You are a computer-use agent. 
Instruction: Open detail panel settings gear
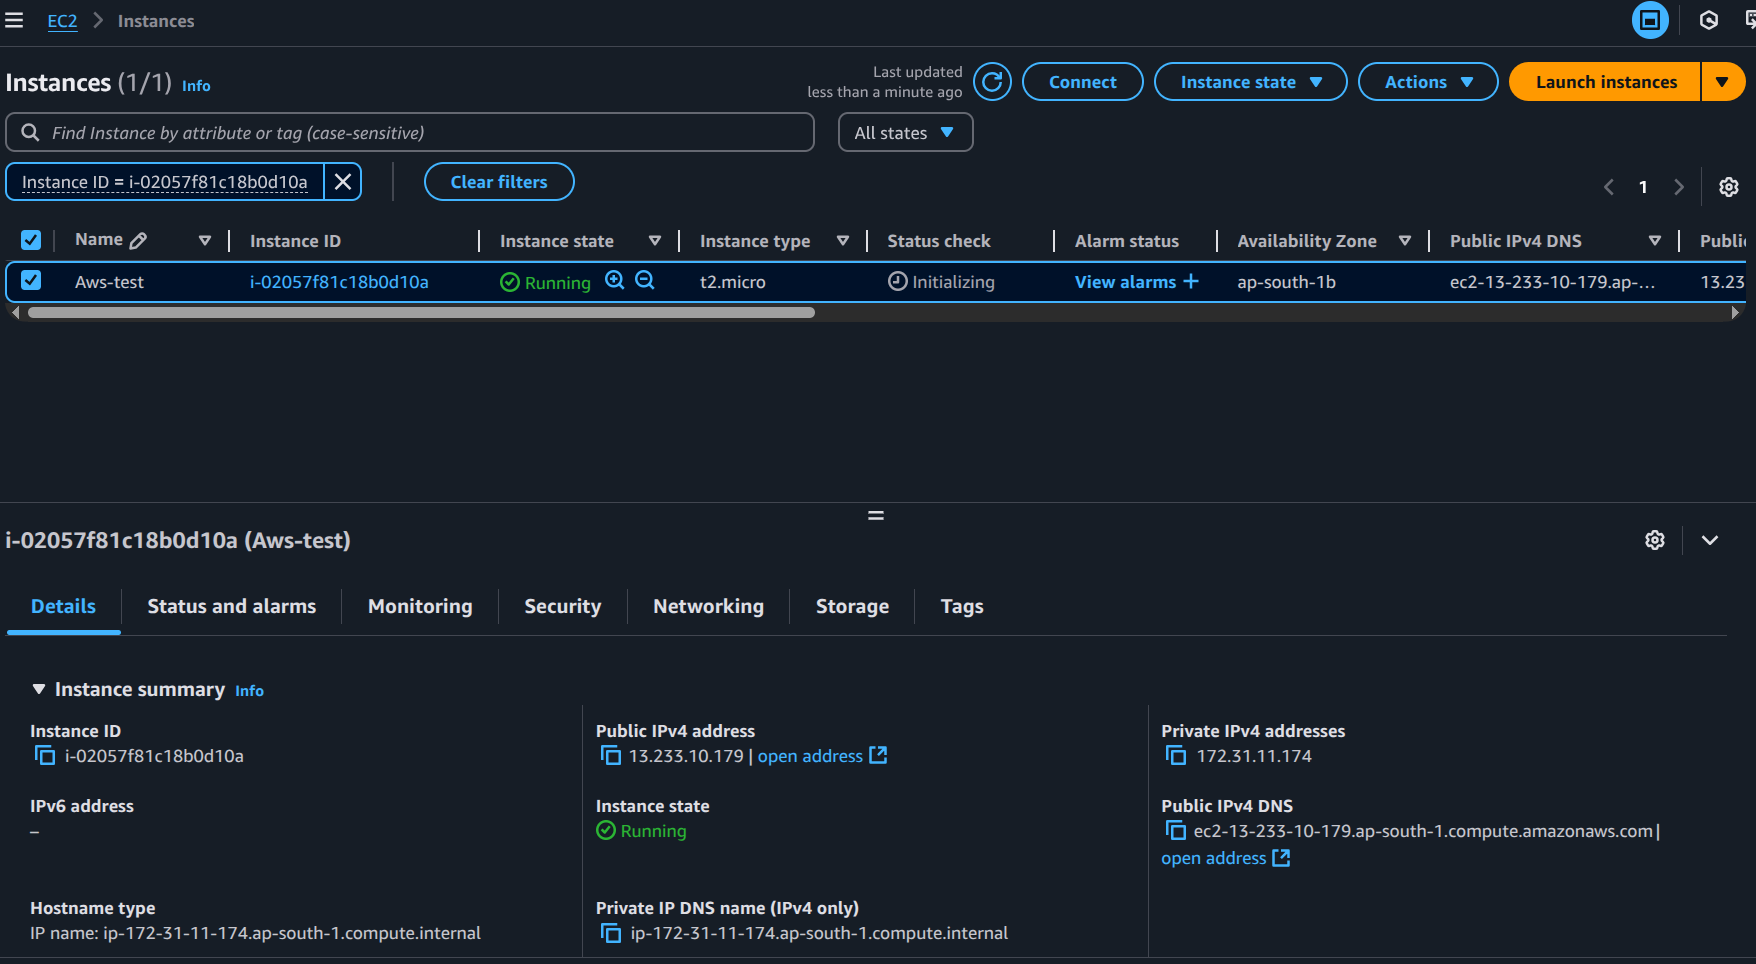coord(1655,540)
